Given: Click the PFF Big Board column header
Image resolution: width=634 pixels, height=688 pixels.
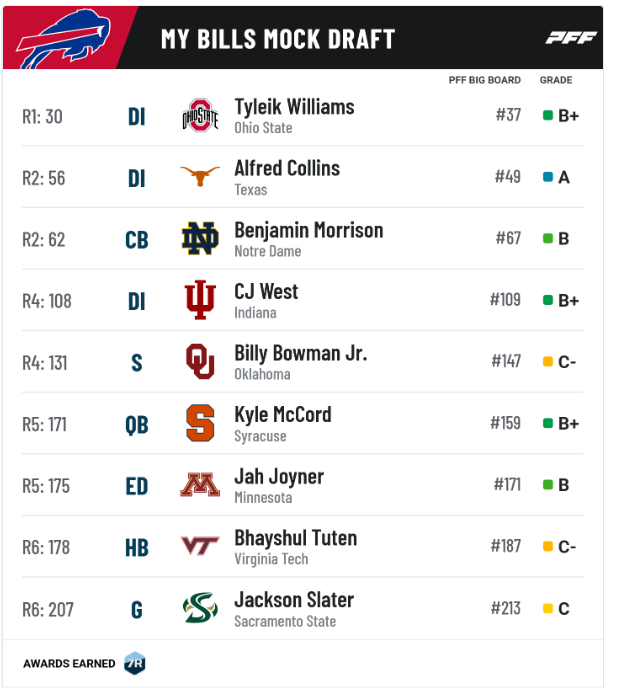Looking at the screenshot, I should click(484, 80).
